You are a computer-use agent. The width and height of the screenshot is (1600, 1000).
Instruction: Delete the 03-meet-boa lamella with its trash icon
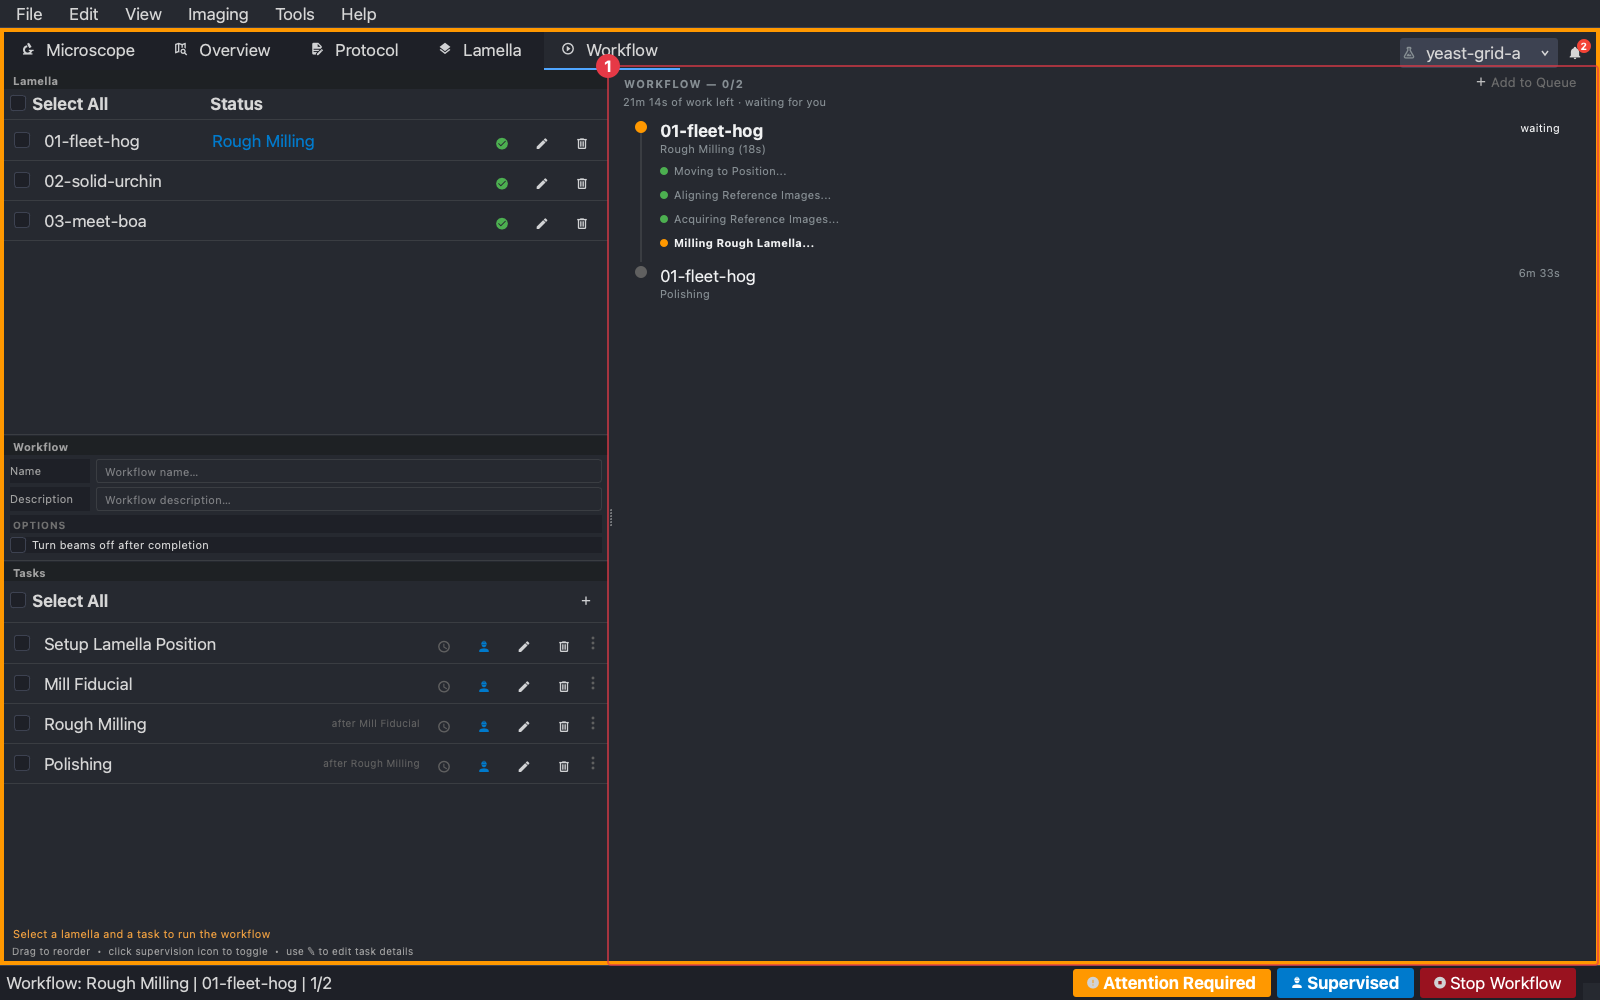click(582, 223)
